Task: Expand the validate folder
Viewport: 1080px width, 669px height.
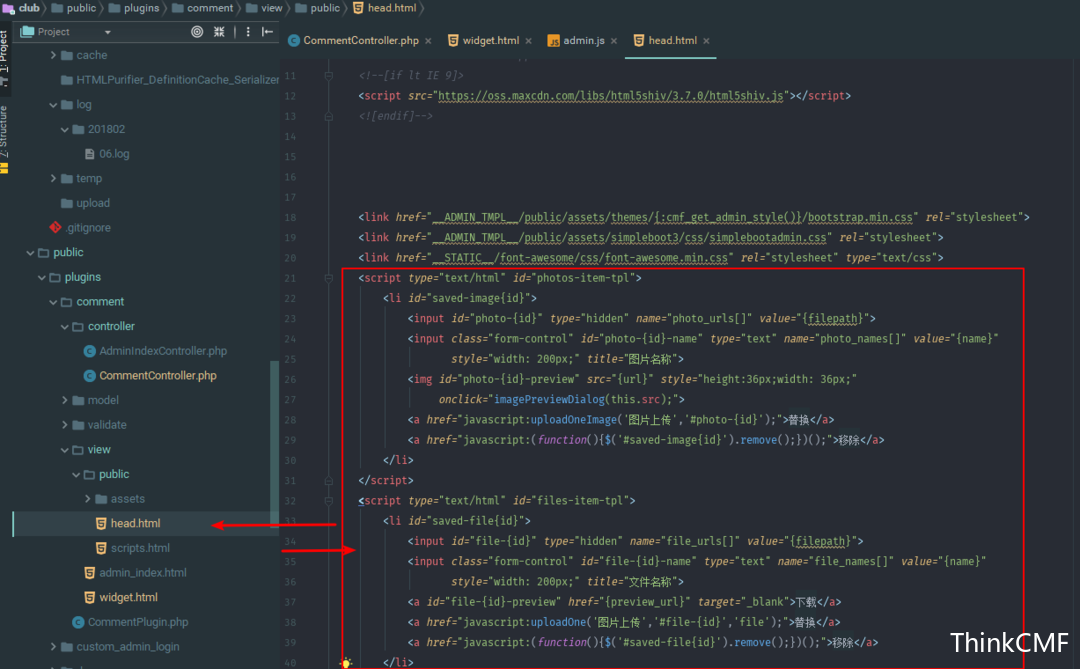Action: (x=65, y=425)
